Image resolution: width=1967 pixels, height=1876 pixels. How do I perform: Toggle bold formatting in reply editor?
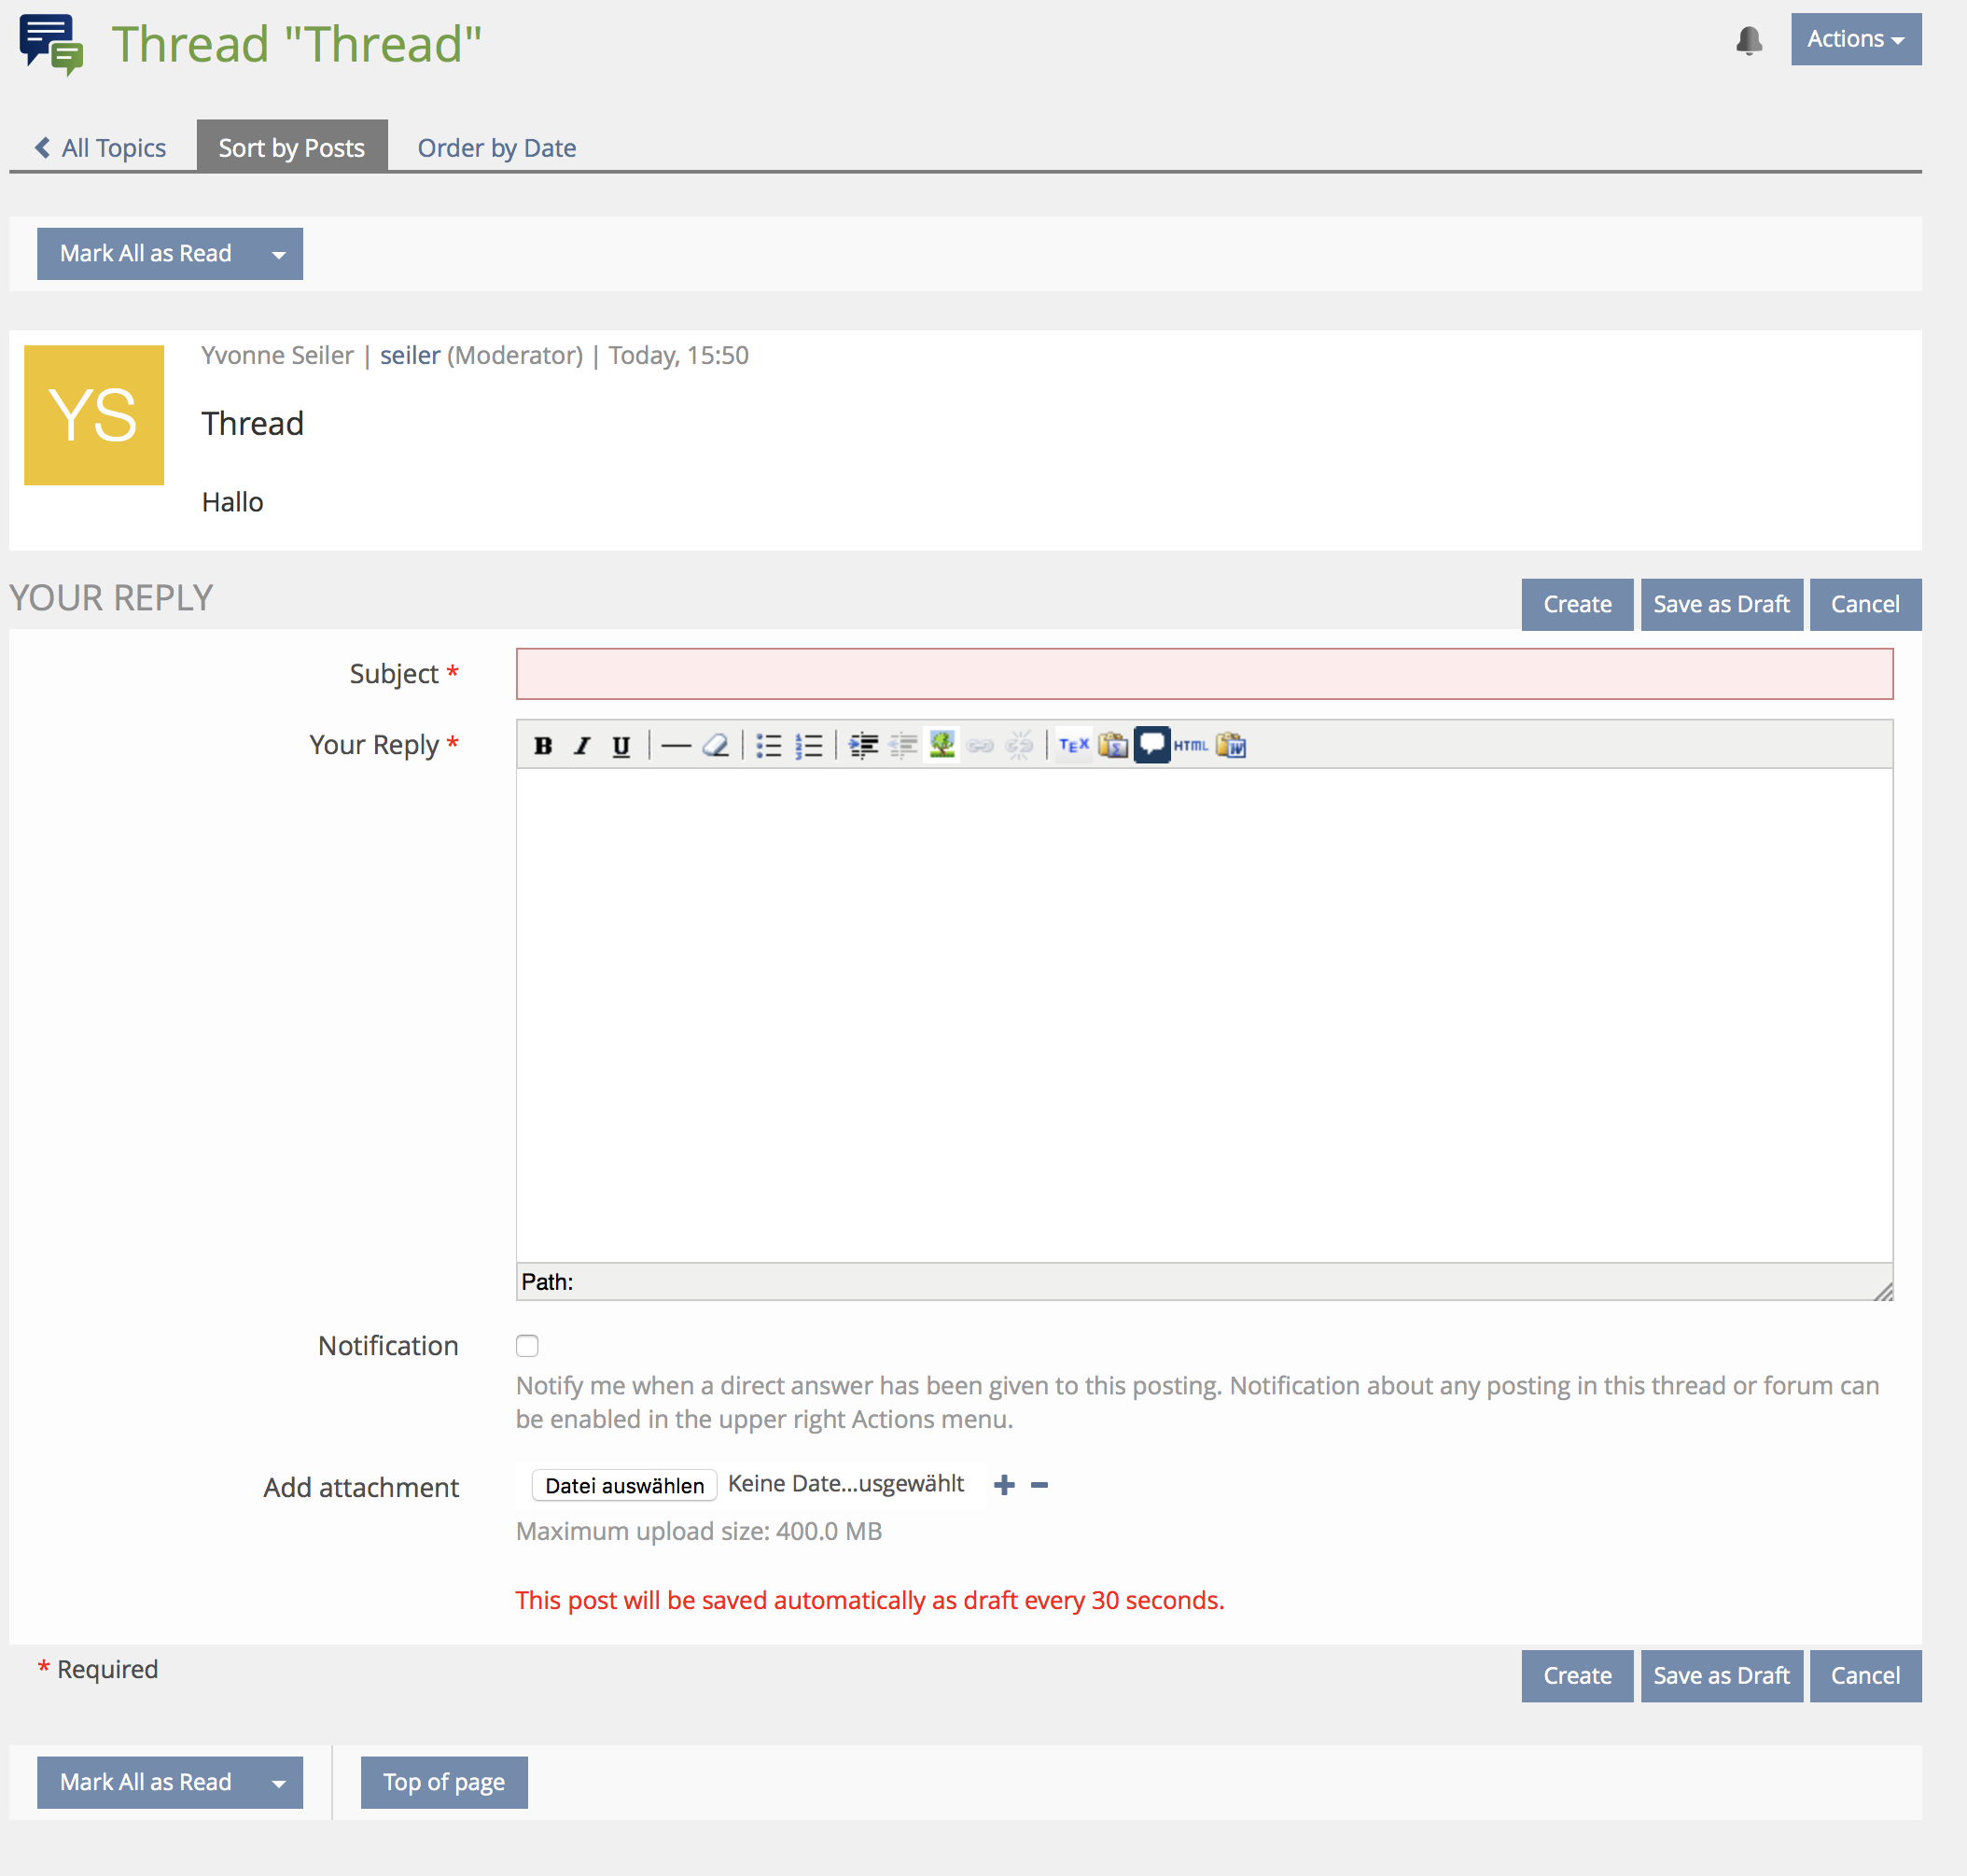point(543,746)
